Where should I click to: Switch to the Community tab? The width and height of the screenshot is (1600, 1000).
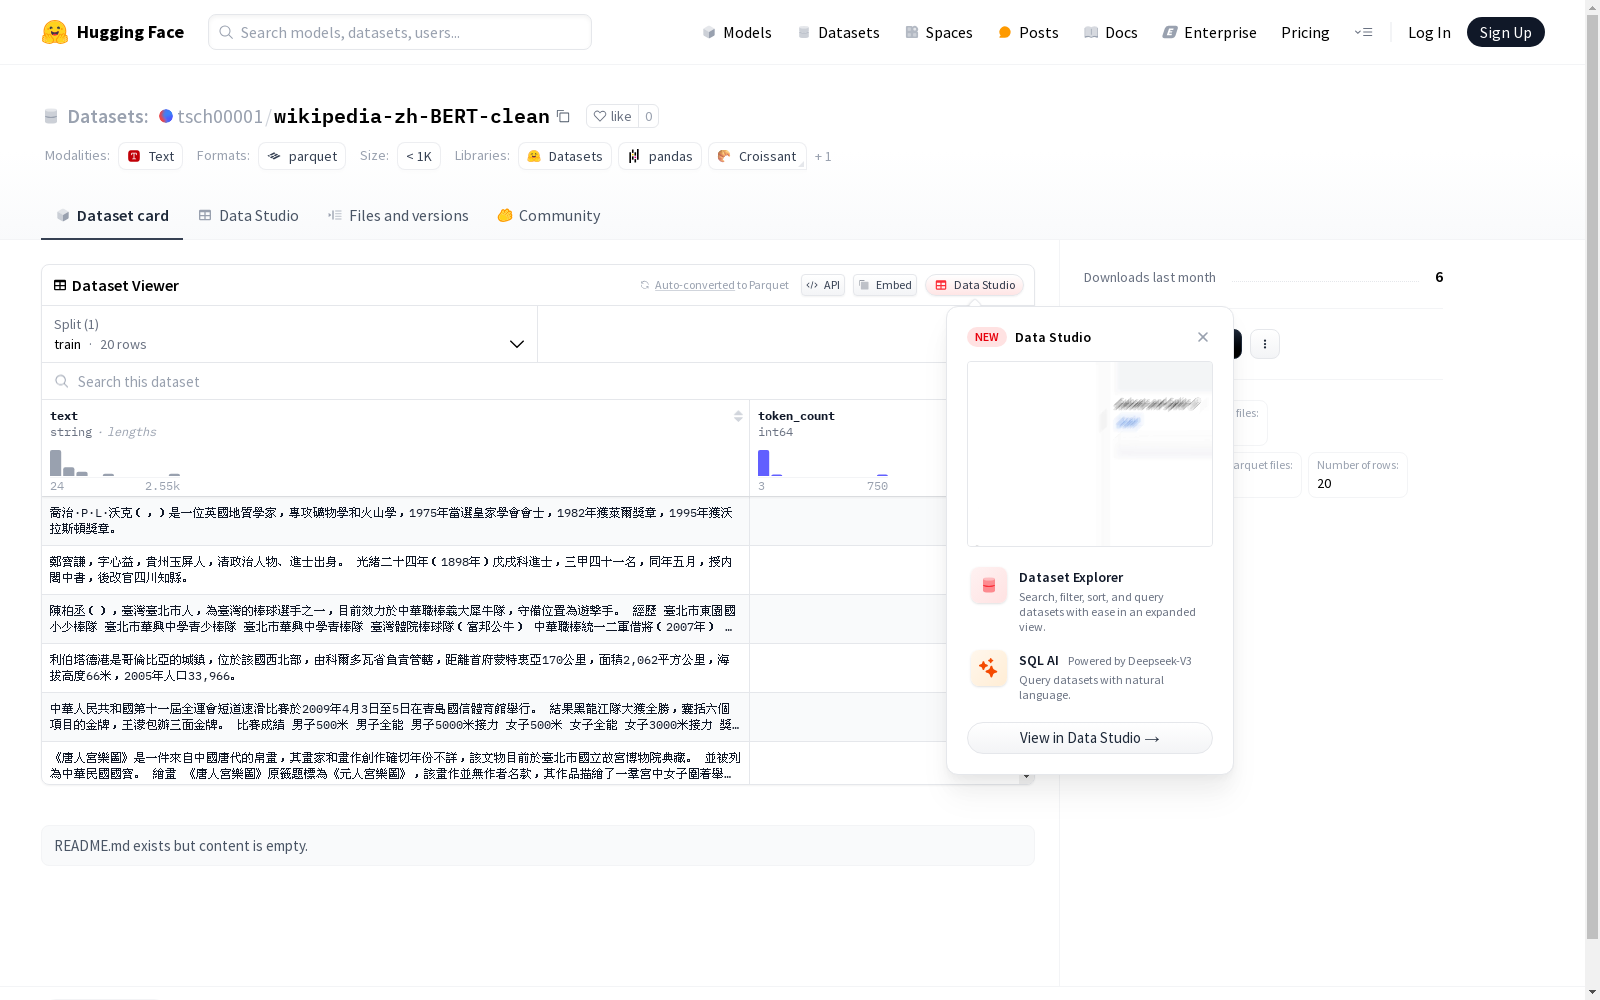549,216
